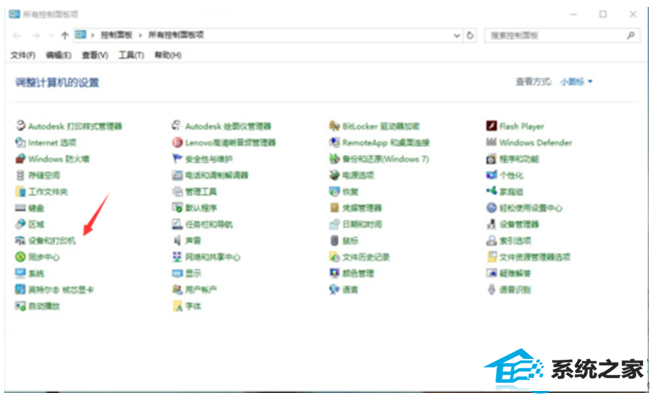This screenshot has height=396, width=652.
Task: Click the 鼠标 mouse icon
Action: tap(334, 240)
